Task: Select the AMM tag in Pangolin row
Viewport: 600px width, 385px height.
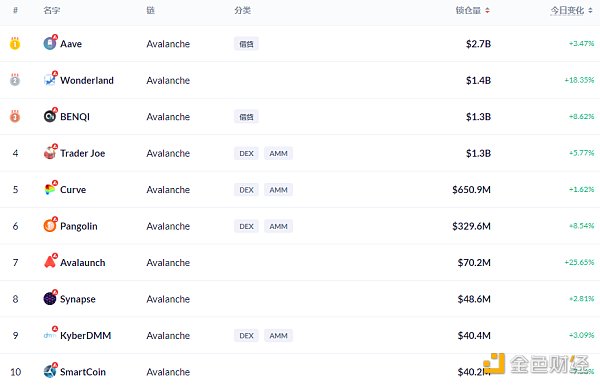Action: coord(279,226)
